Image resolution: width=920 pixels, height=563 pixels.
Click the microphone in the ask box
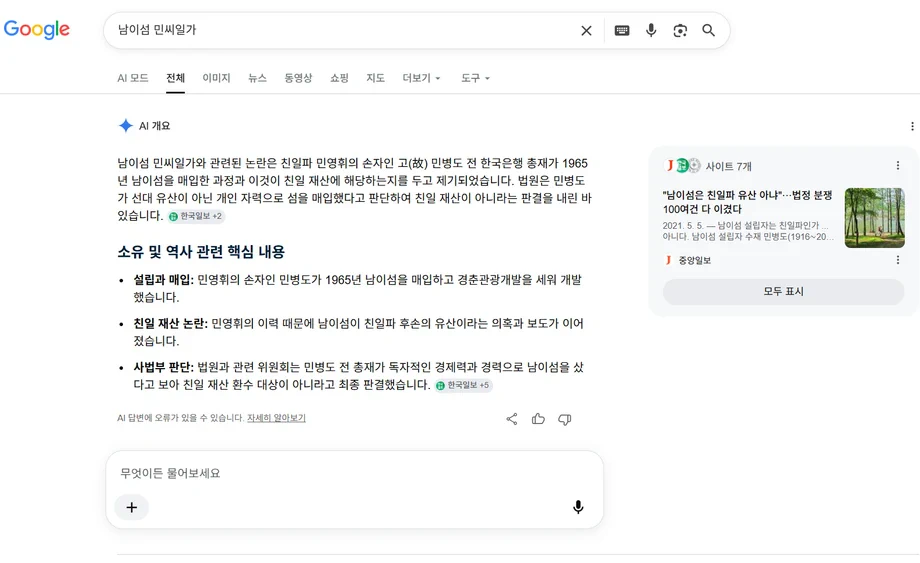coord(578,507)
